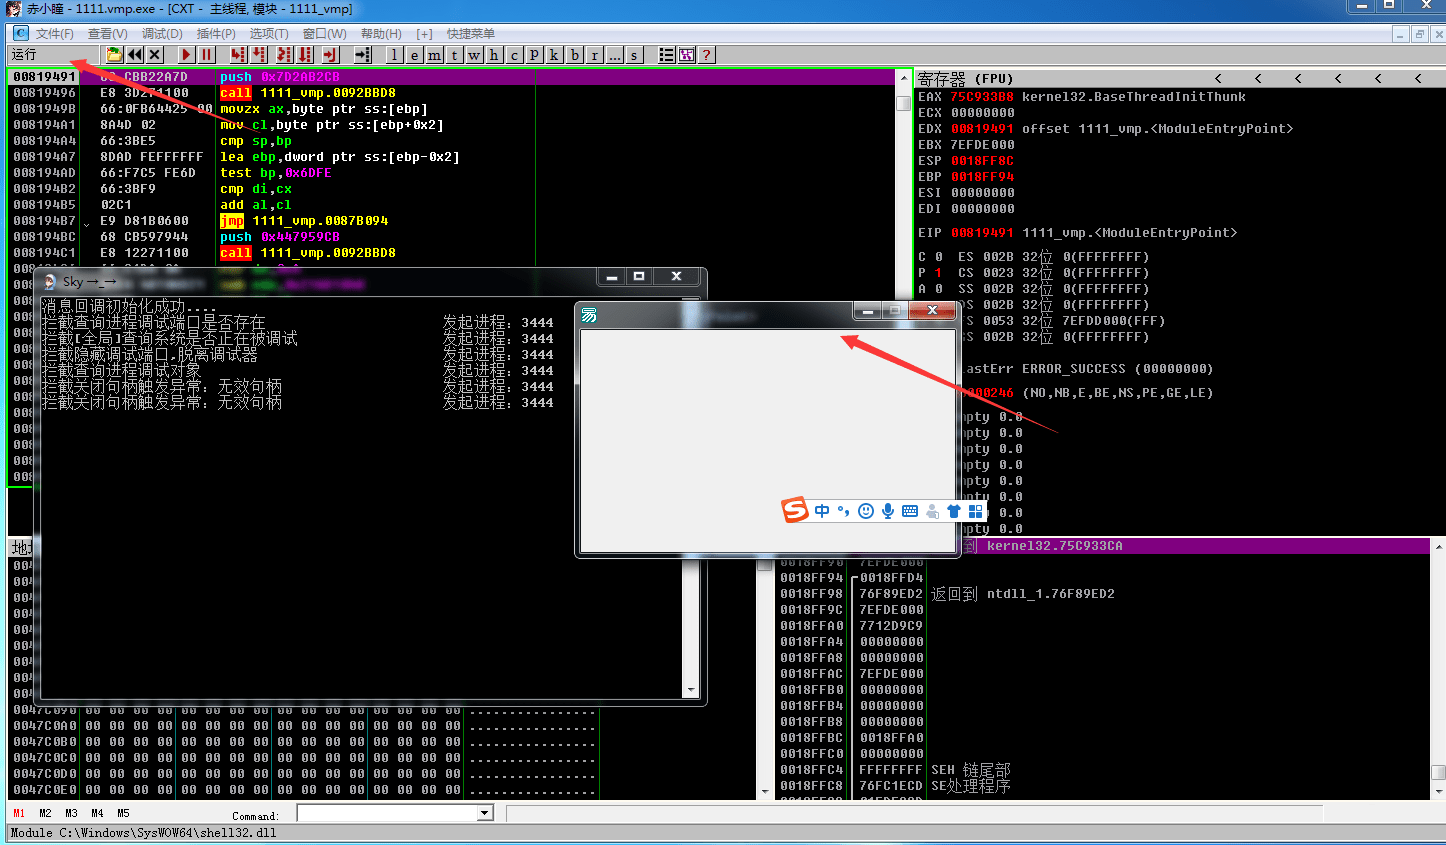Switch to memory dump M1

[x=19, y=814]
